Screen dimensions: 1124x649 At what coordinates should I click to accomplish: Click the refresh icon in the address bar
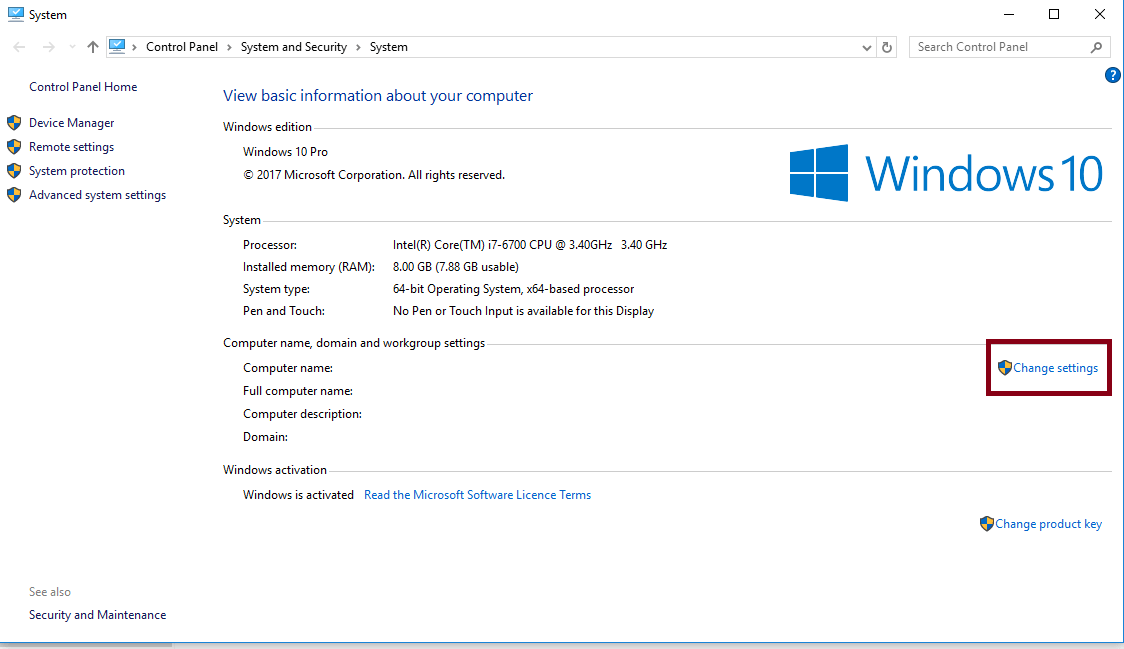887,46
